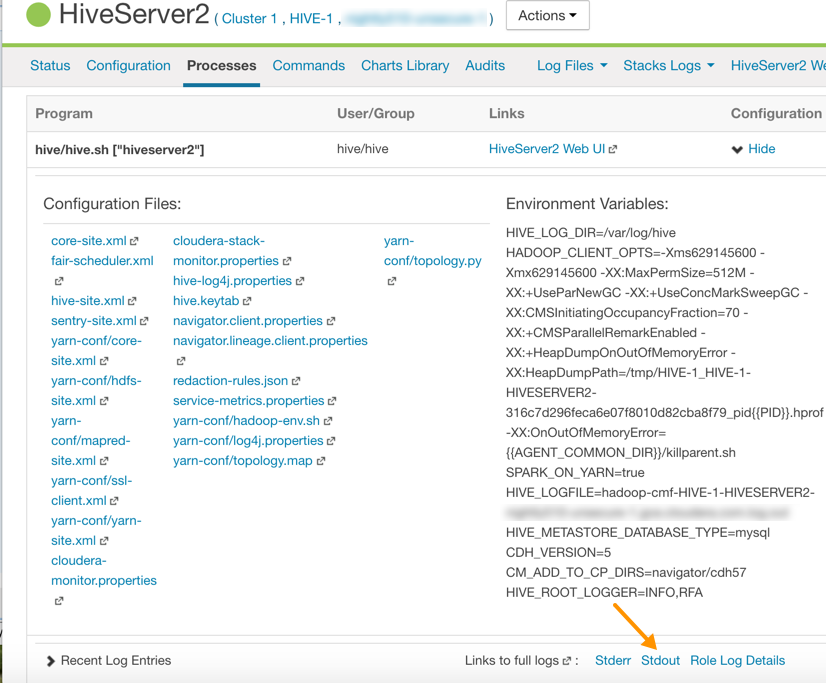Expand the Log Files dropdown menu

click(572, 66)
